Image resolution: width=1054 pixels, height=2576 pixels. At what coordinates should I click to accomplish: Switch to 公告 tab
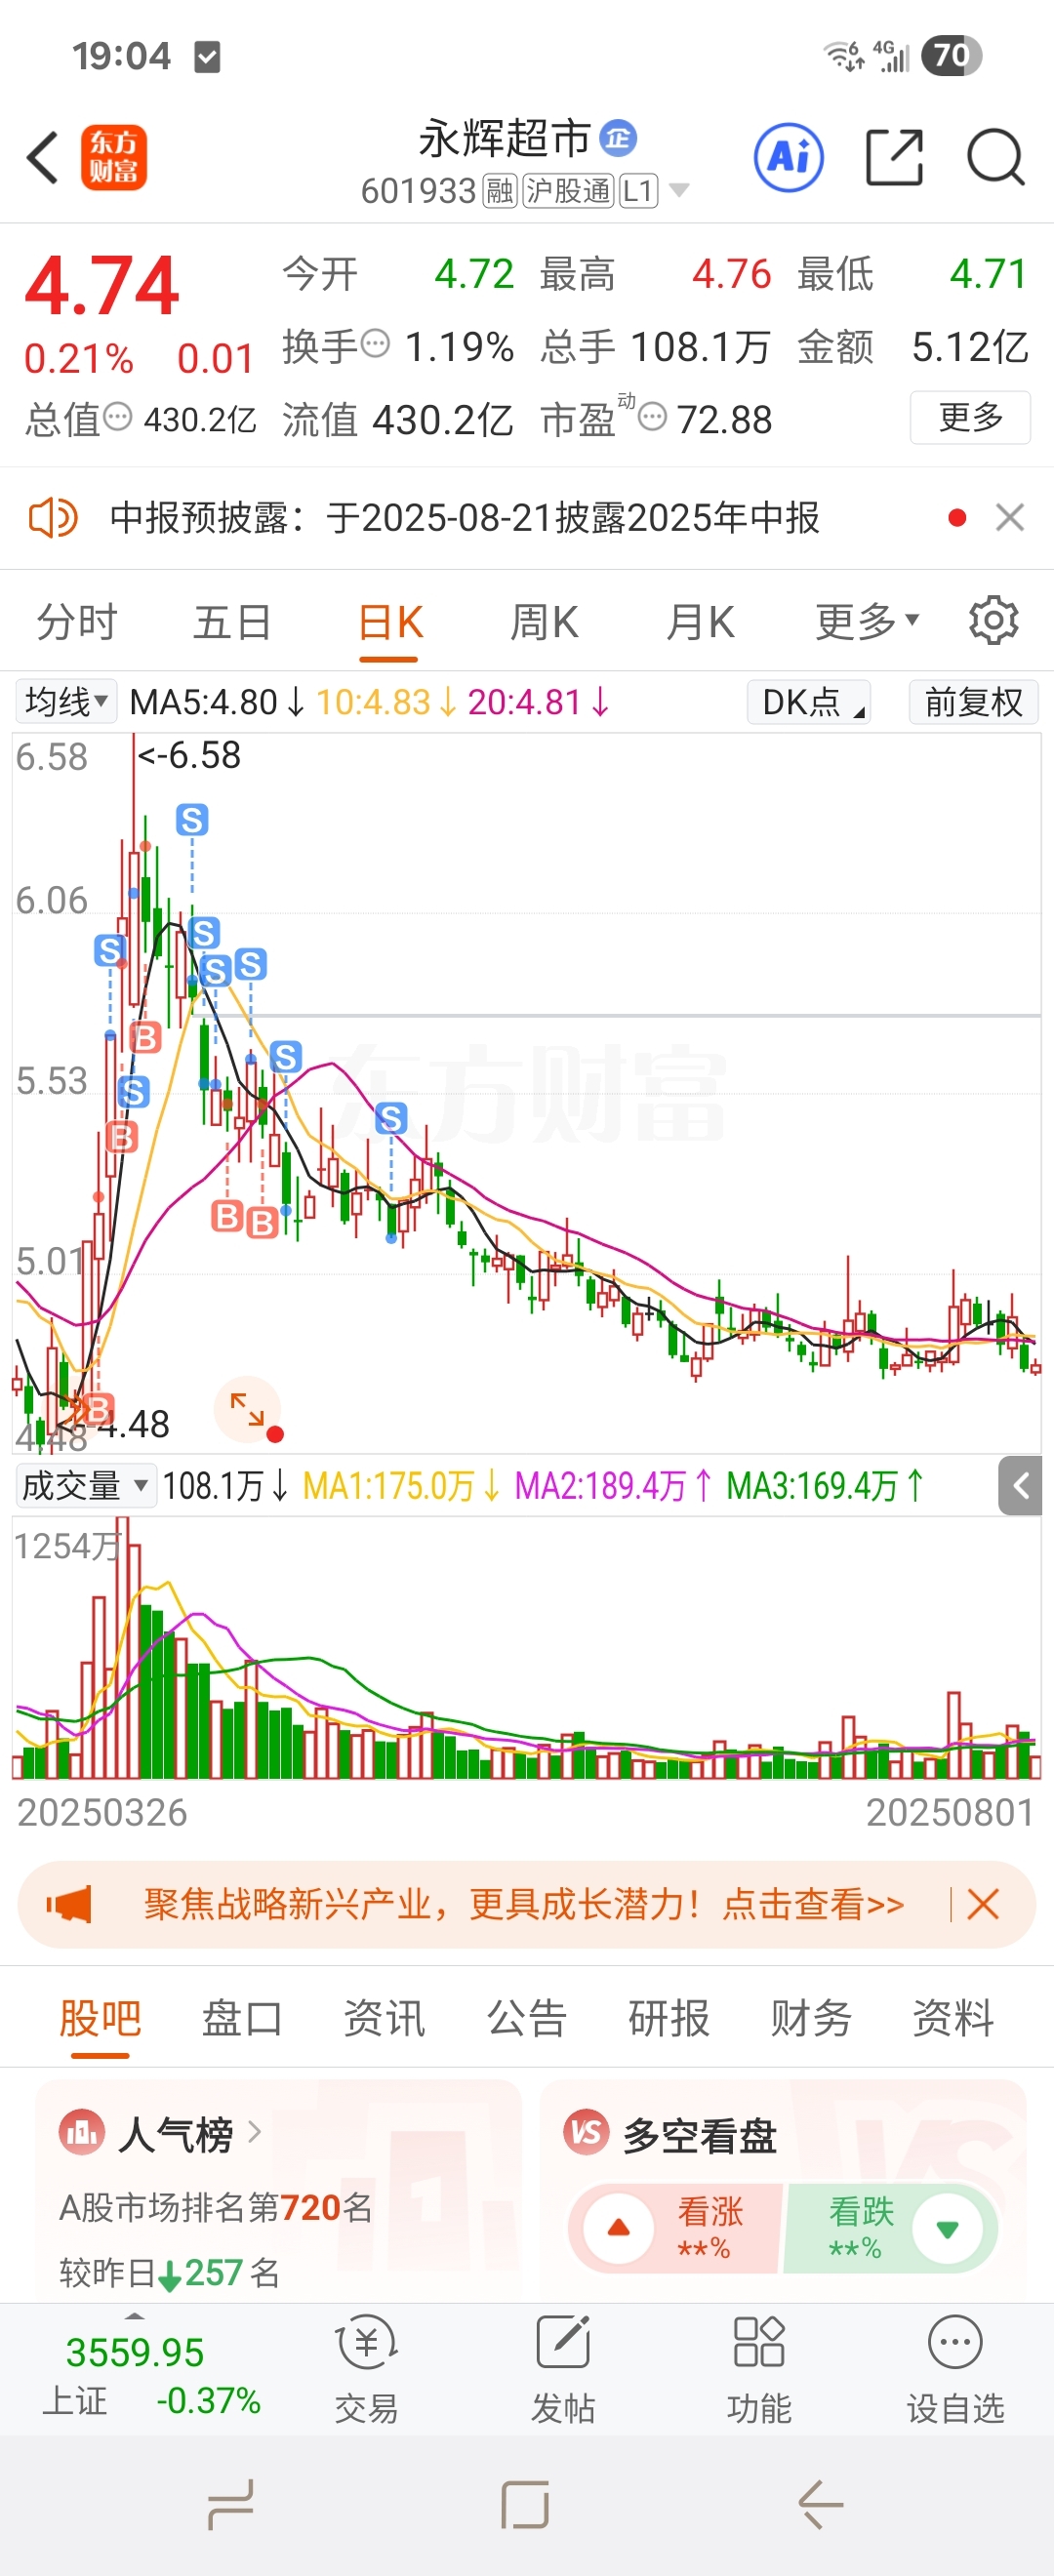click(x=526, y=2018)
